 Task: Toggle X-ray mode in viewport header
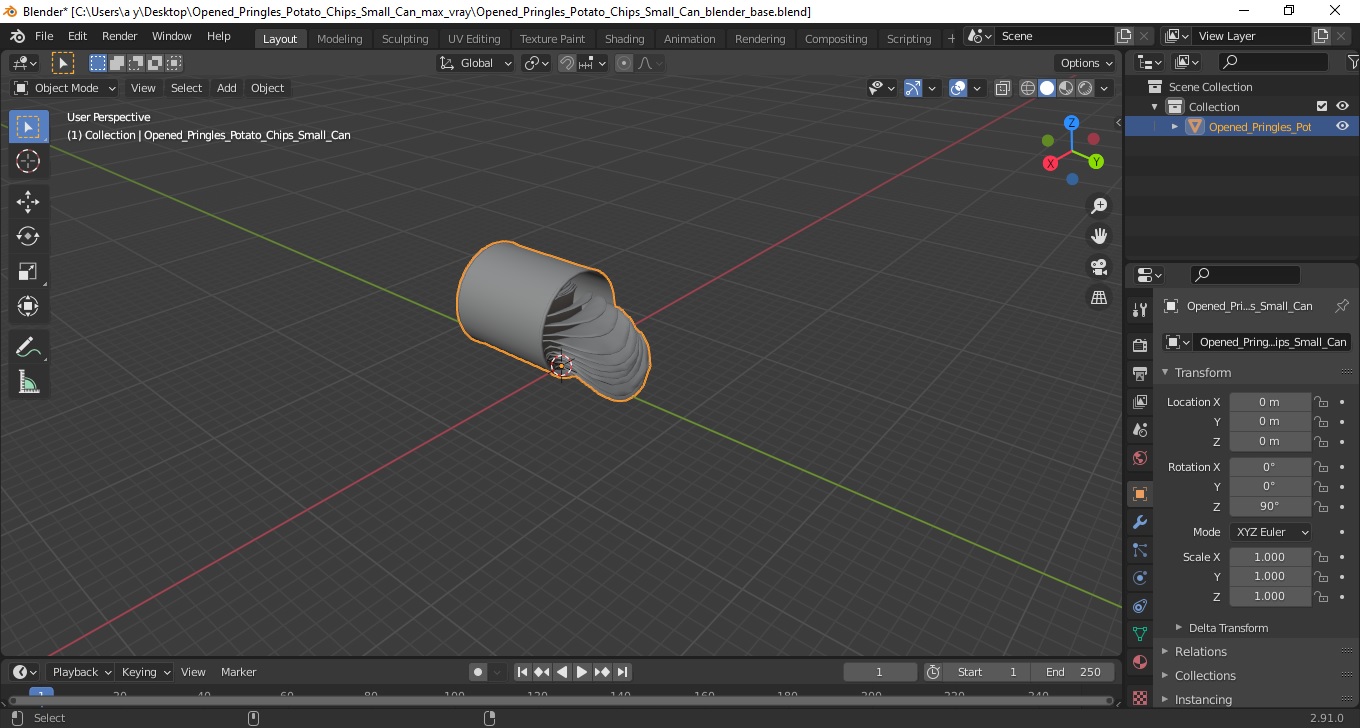coord(1003,88)
